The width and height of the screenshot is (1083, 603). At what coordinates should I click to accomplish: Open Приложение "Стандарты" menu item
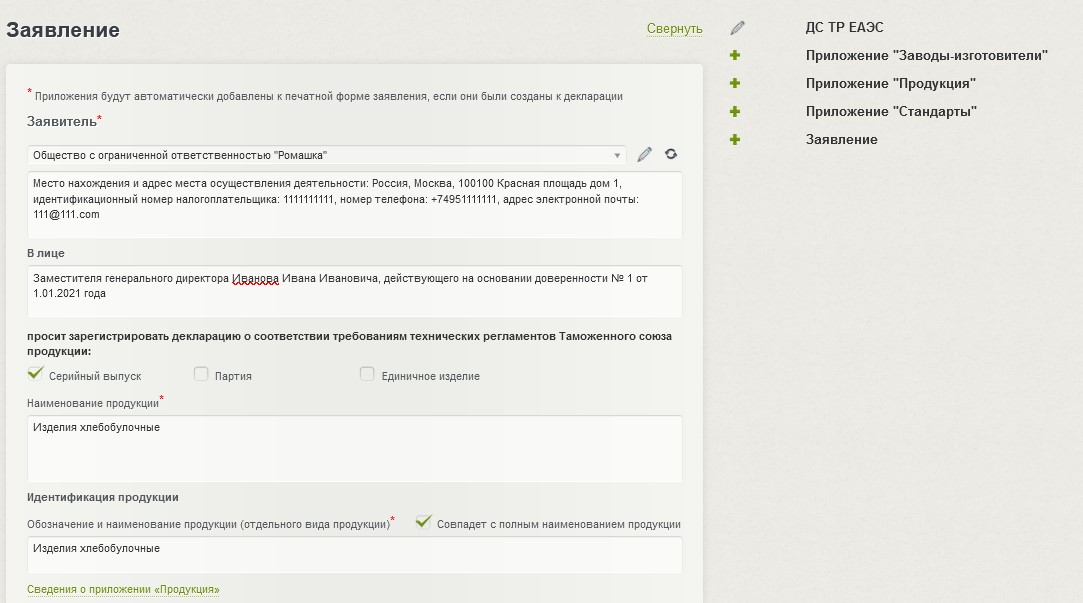click(891, 112)
